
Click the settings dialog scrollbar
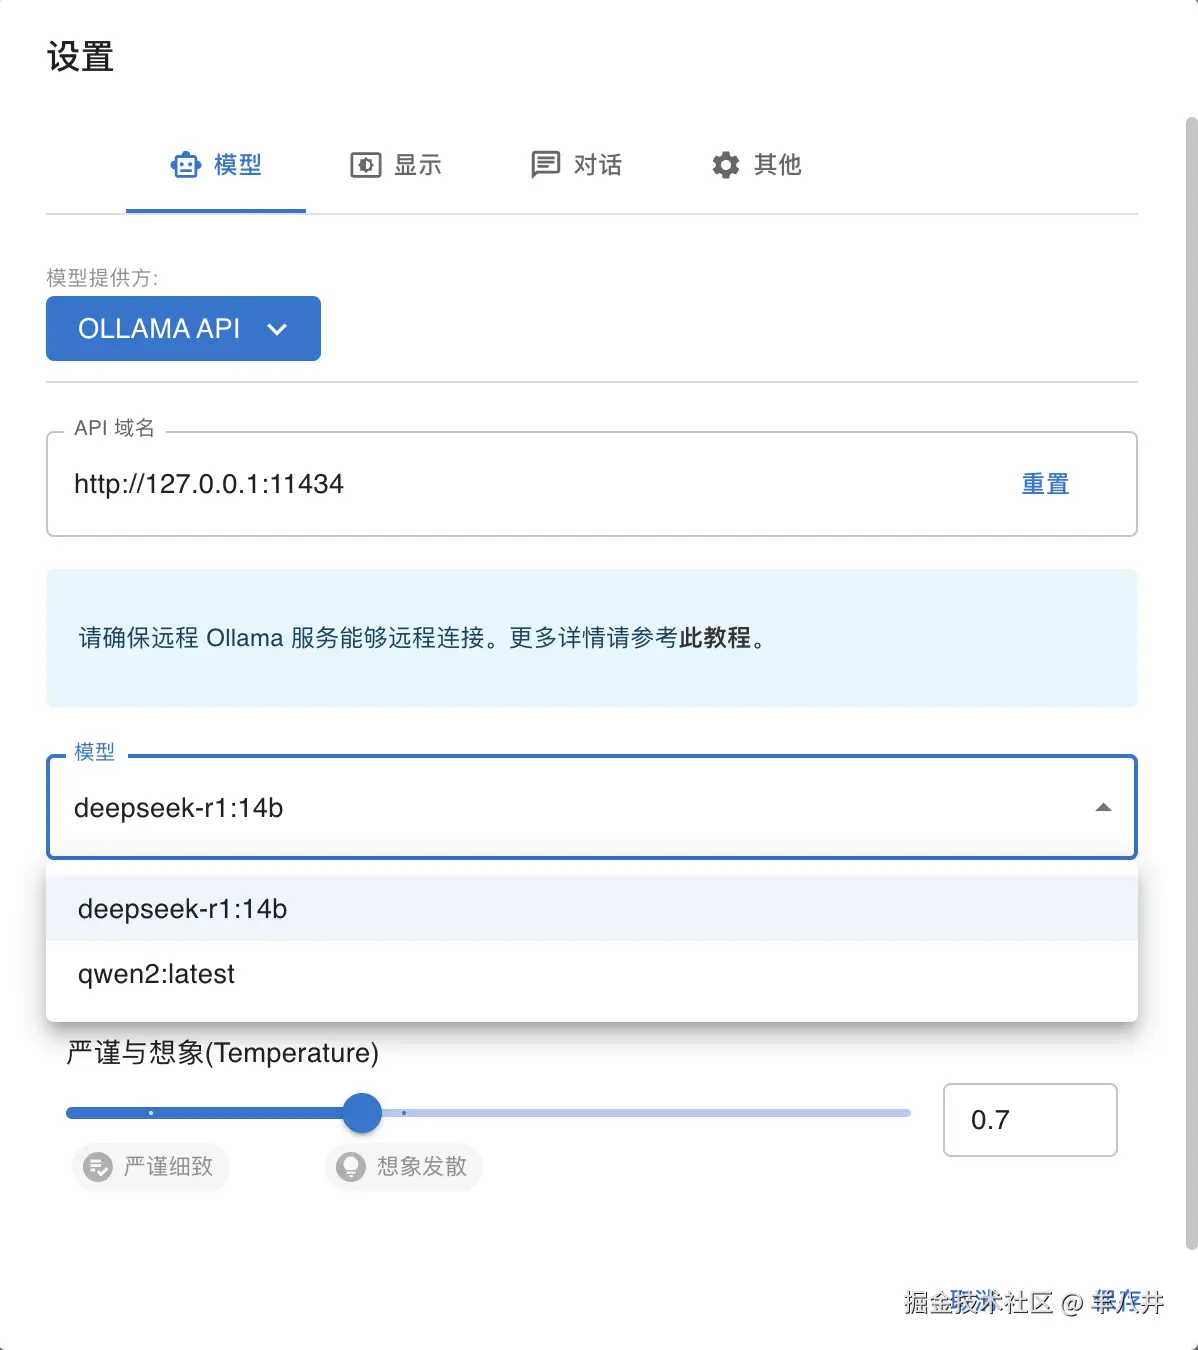coord(1191,683)
